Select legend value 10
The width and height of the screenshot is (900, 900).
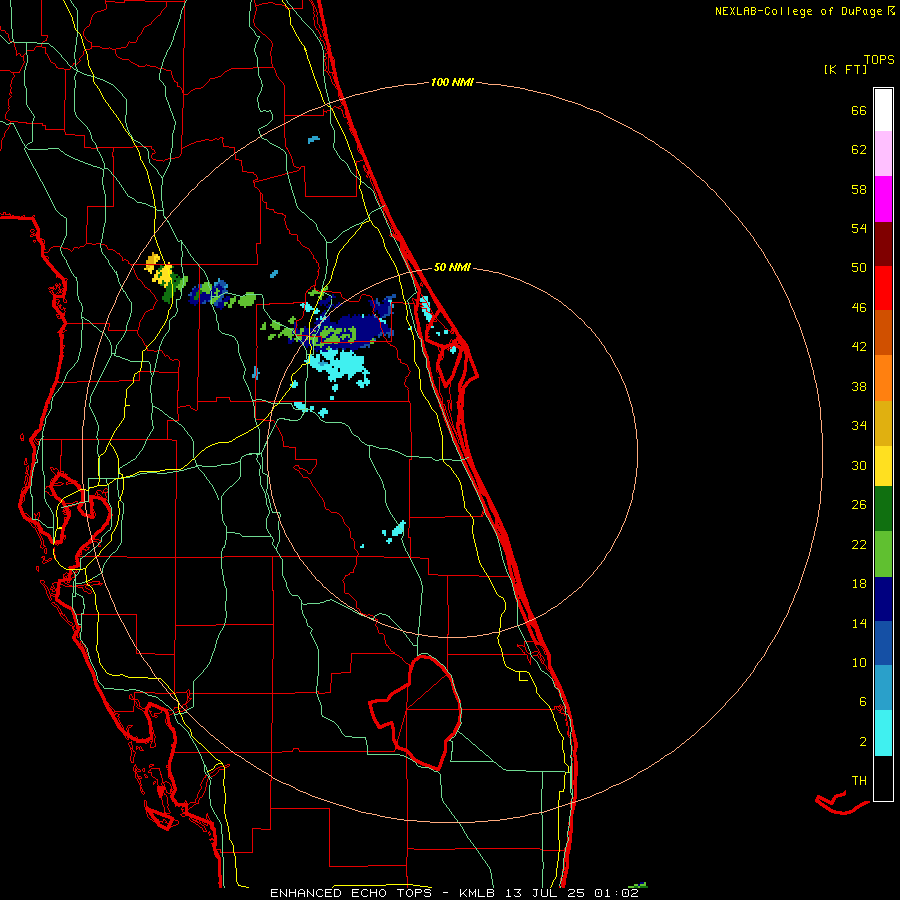859,662
